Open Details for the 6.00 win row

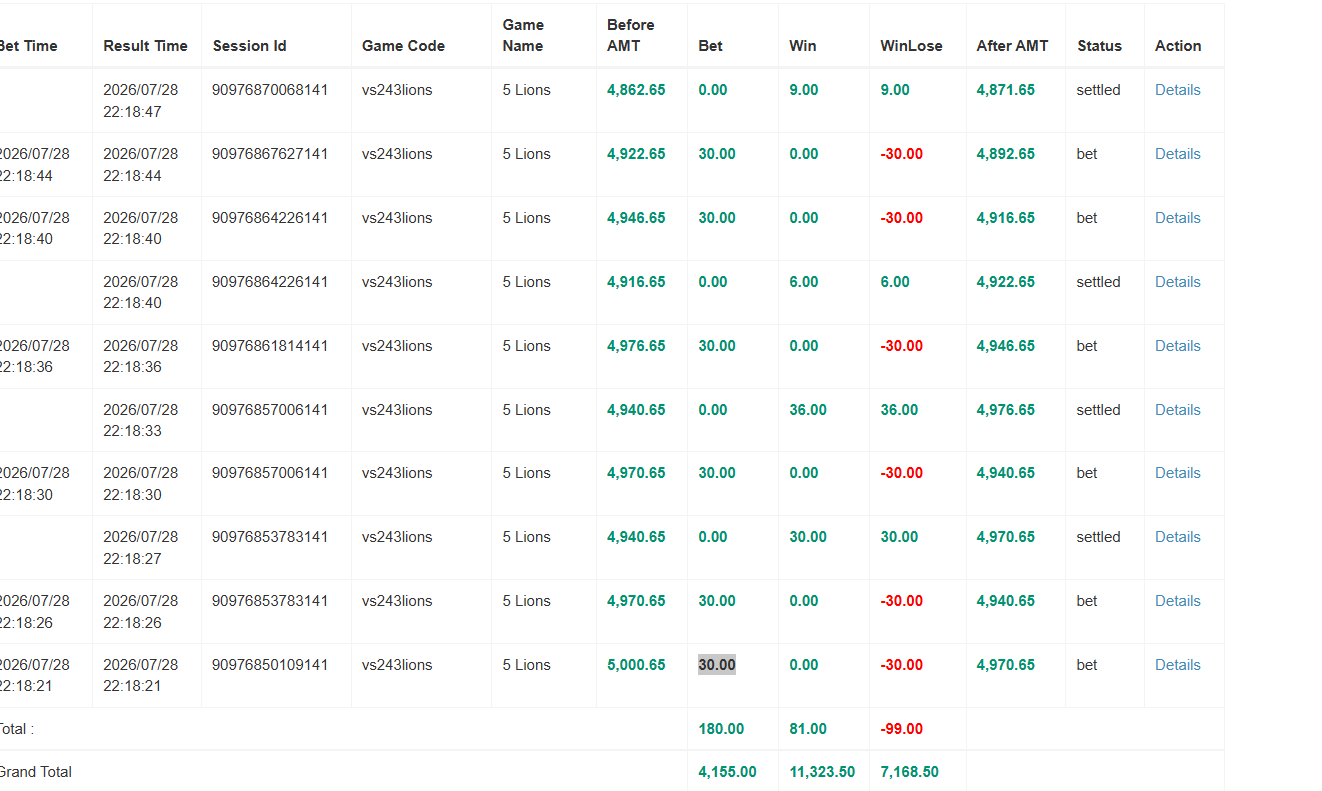pyautogui.click(x=1177, y=282)
